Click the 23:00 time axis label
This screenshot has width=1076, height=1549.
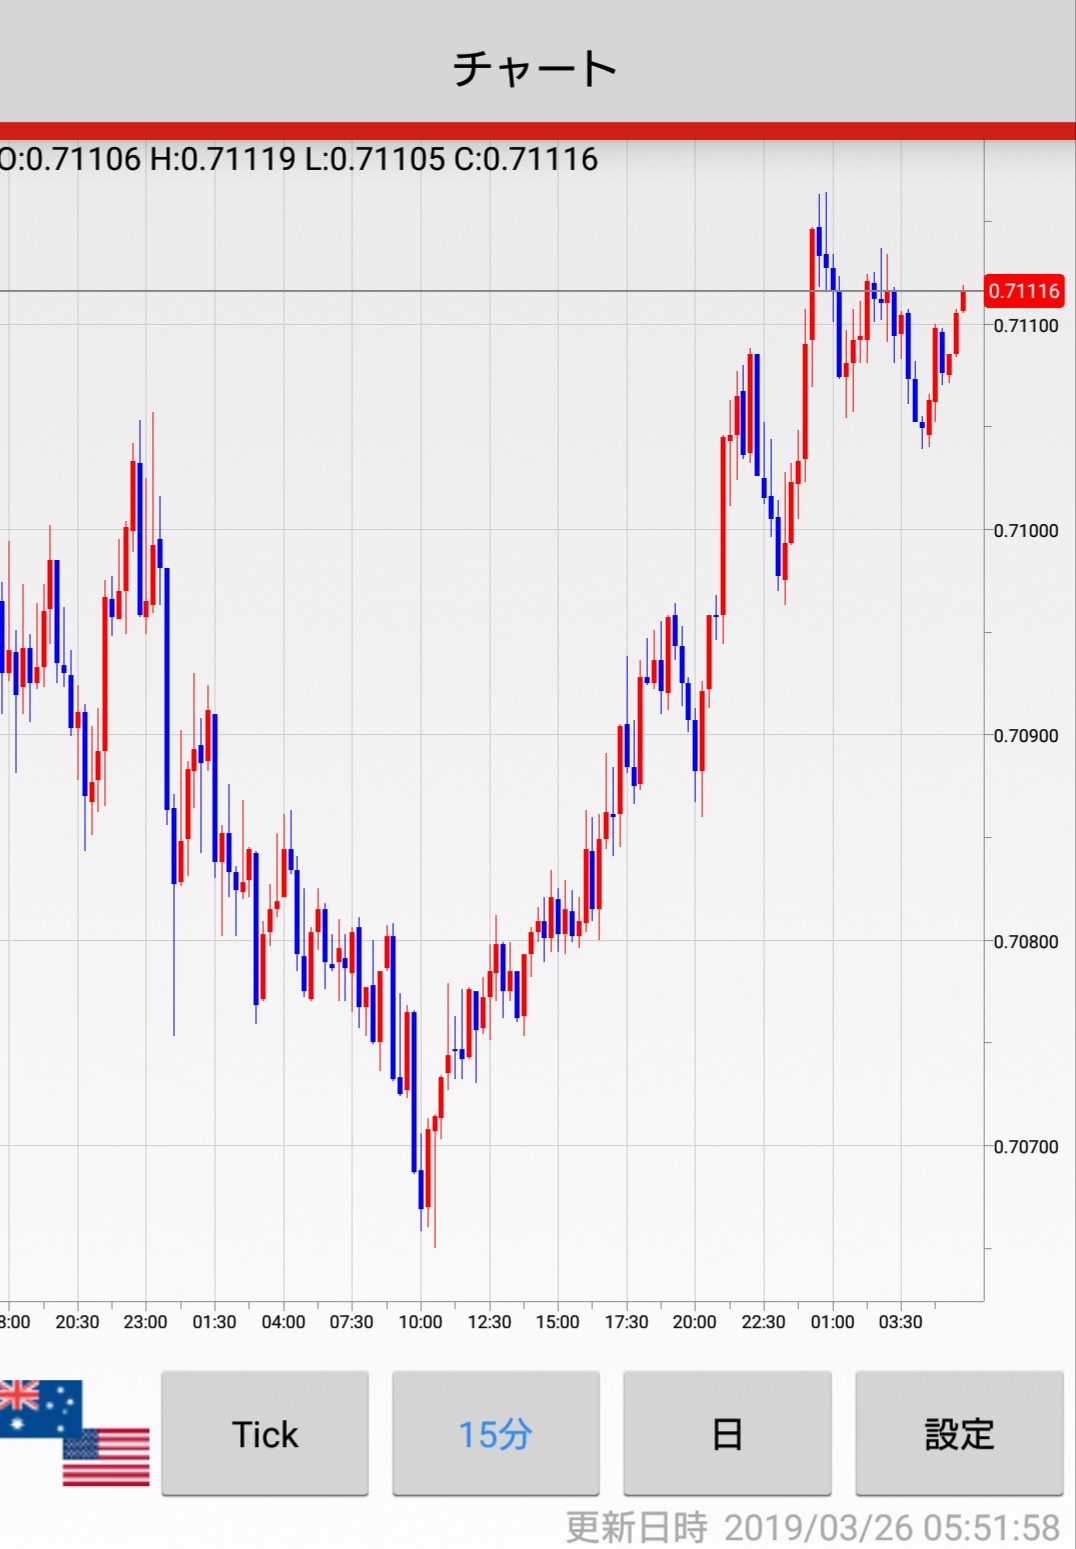tap(145, 1322)
